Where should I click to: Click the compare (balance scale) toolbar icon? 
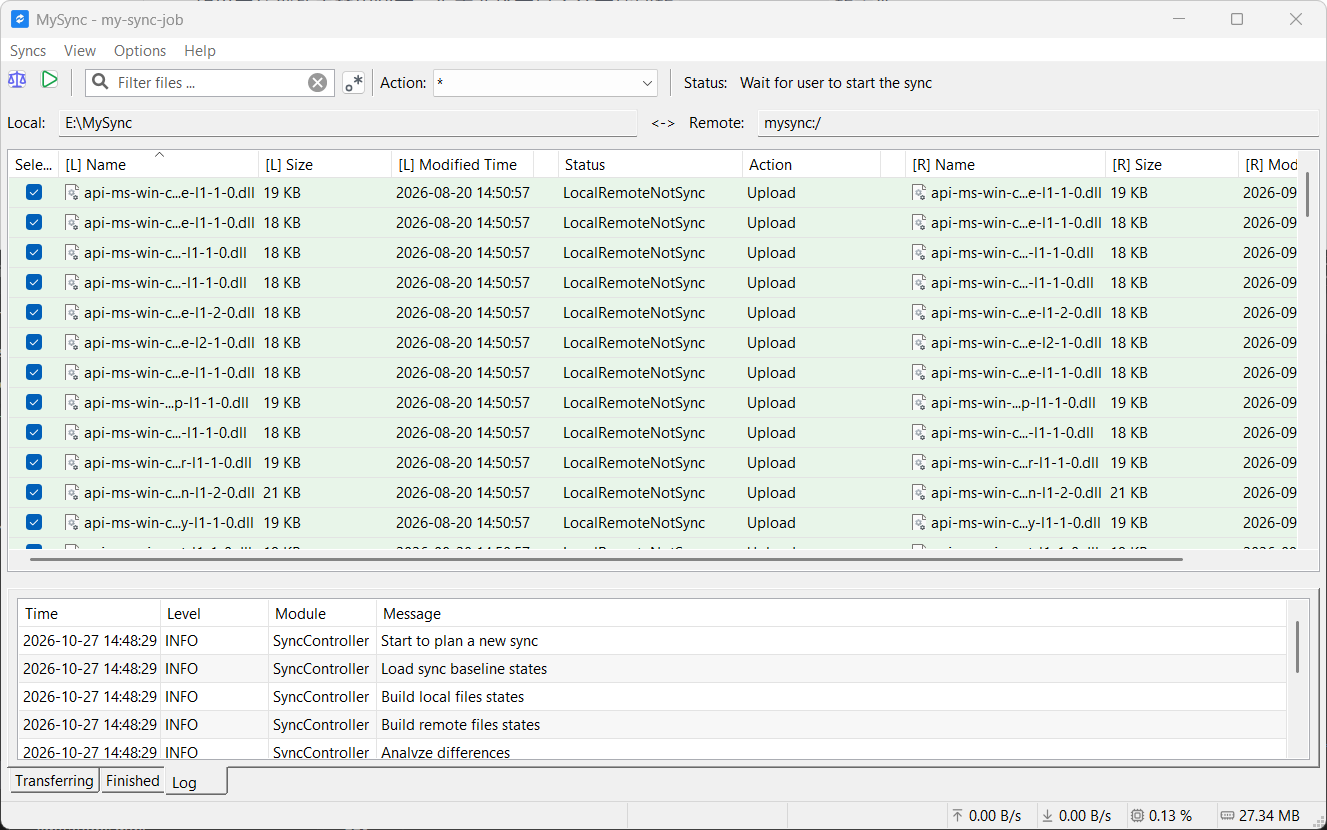pos(17,81)
